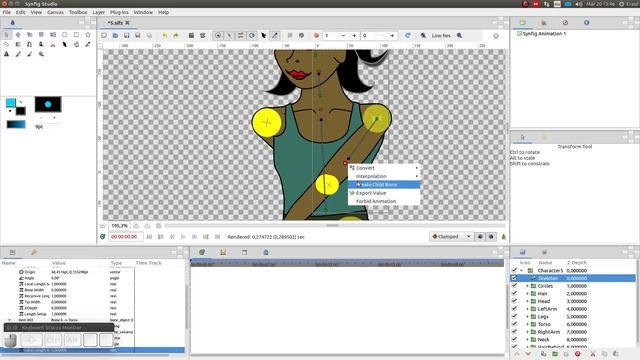
Task: Choose Forbid Animation from context menu
Action: 384,201
